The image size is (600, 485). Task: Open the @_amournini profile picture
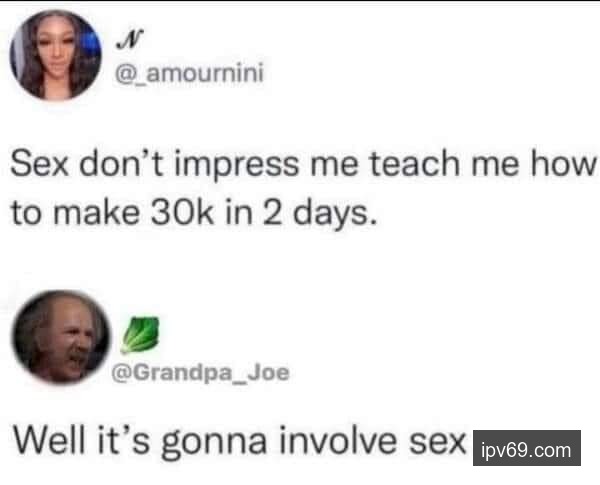click(56, 55)
